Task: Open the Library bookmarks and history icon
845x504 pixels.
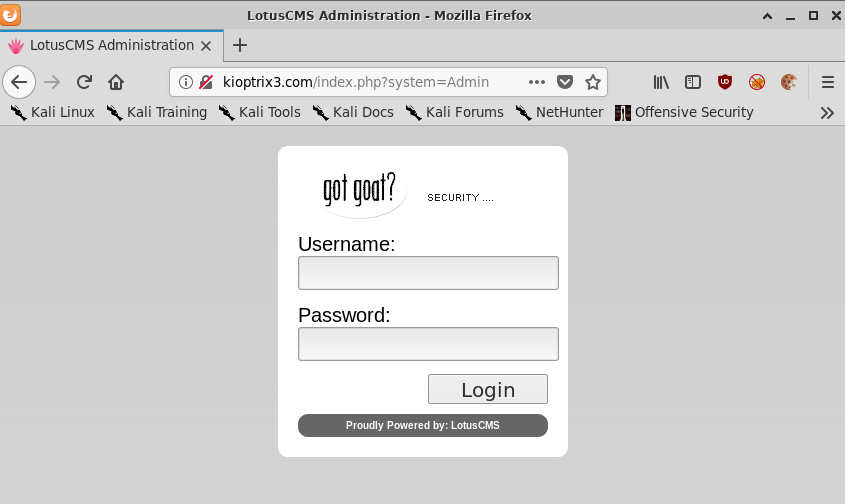Action: click(661, 82)
